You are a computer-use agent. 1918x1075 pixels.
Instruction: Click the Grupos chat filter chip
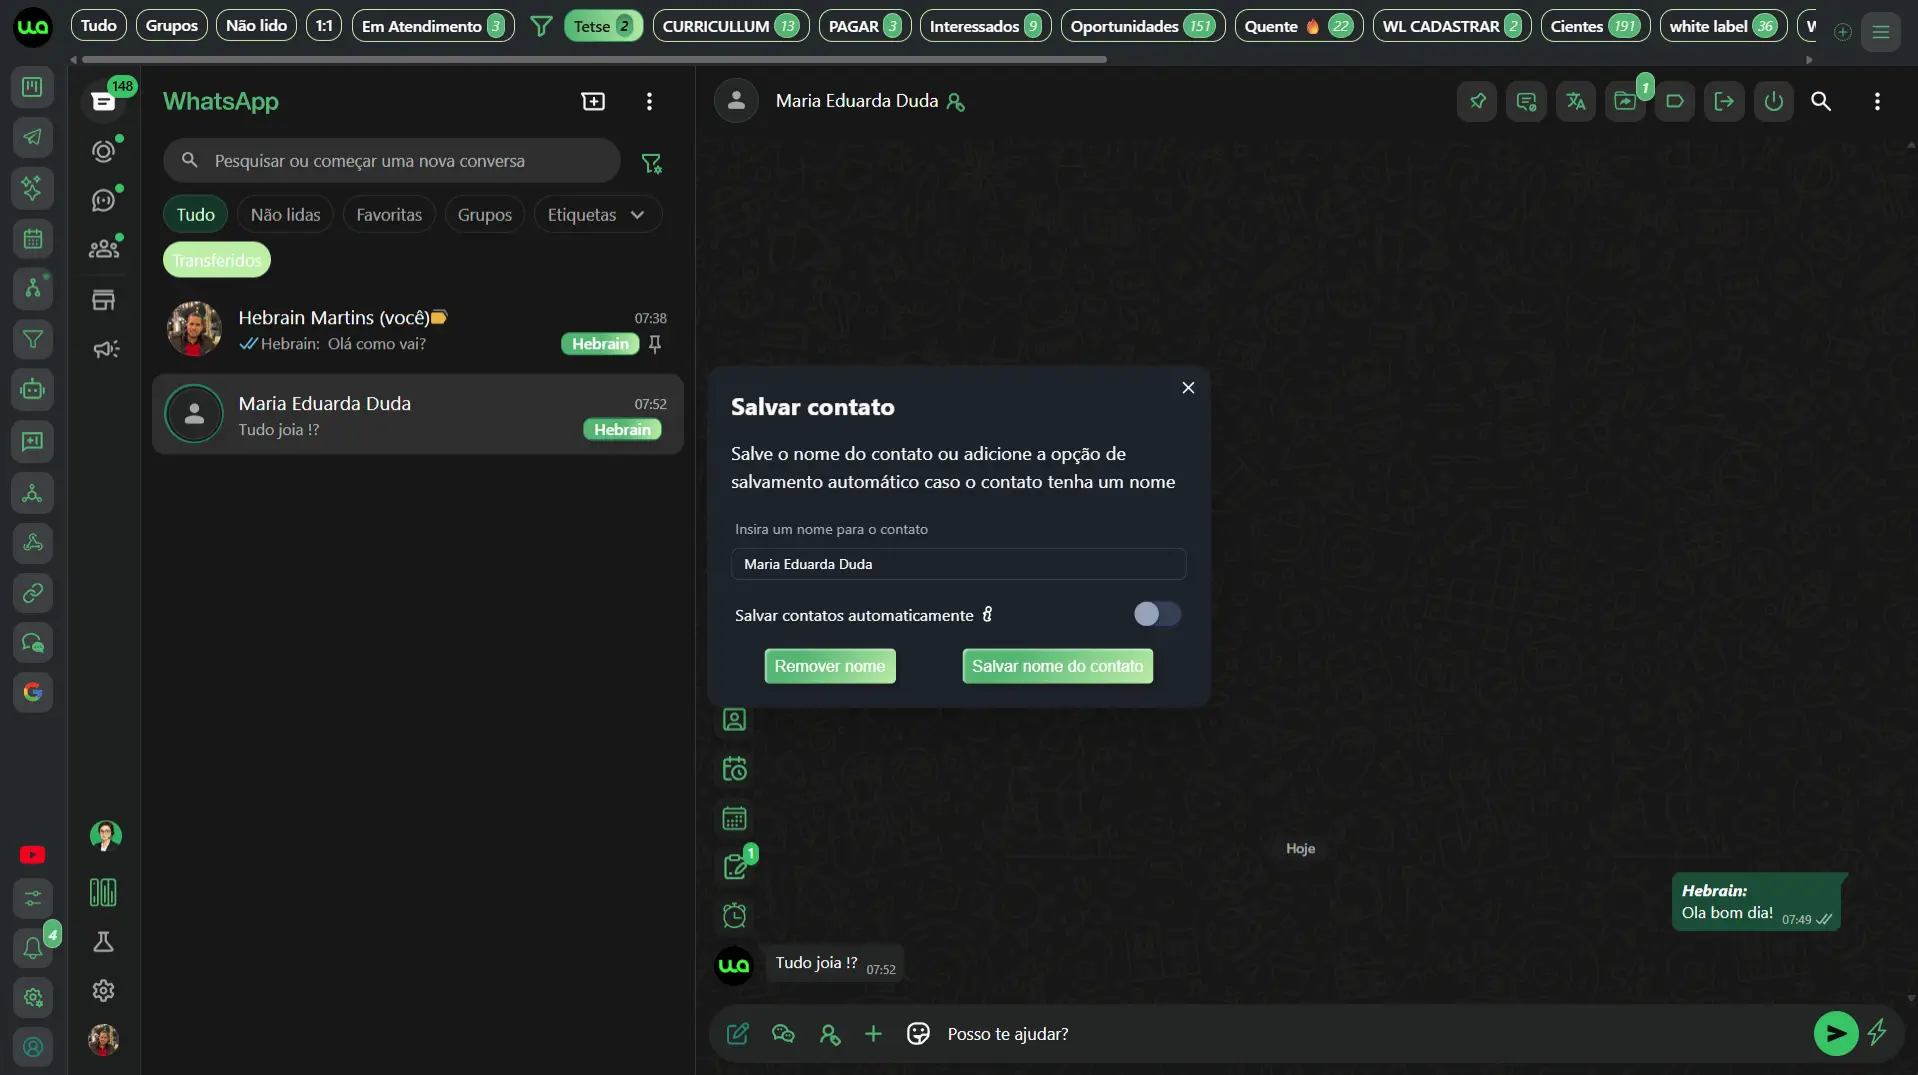coord(484,215)
